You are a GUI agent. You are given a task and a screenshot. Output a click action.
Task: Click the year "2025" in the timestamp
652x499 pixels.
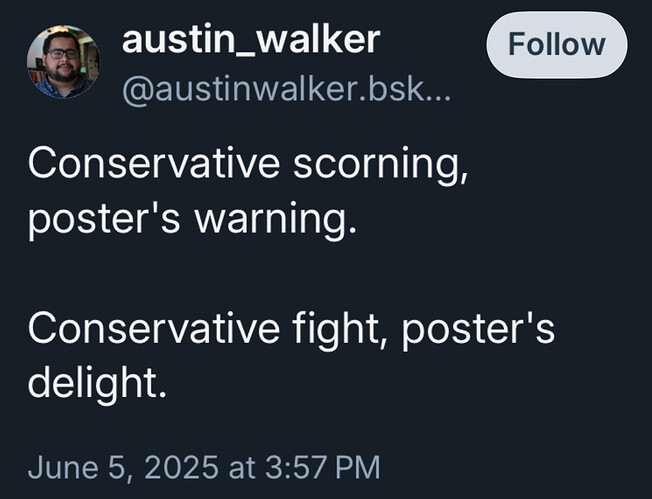point(181,467)
